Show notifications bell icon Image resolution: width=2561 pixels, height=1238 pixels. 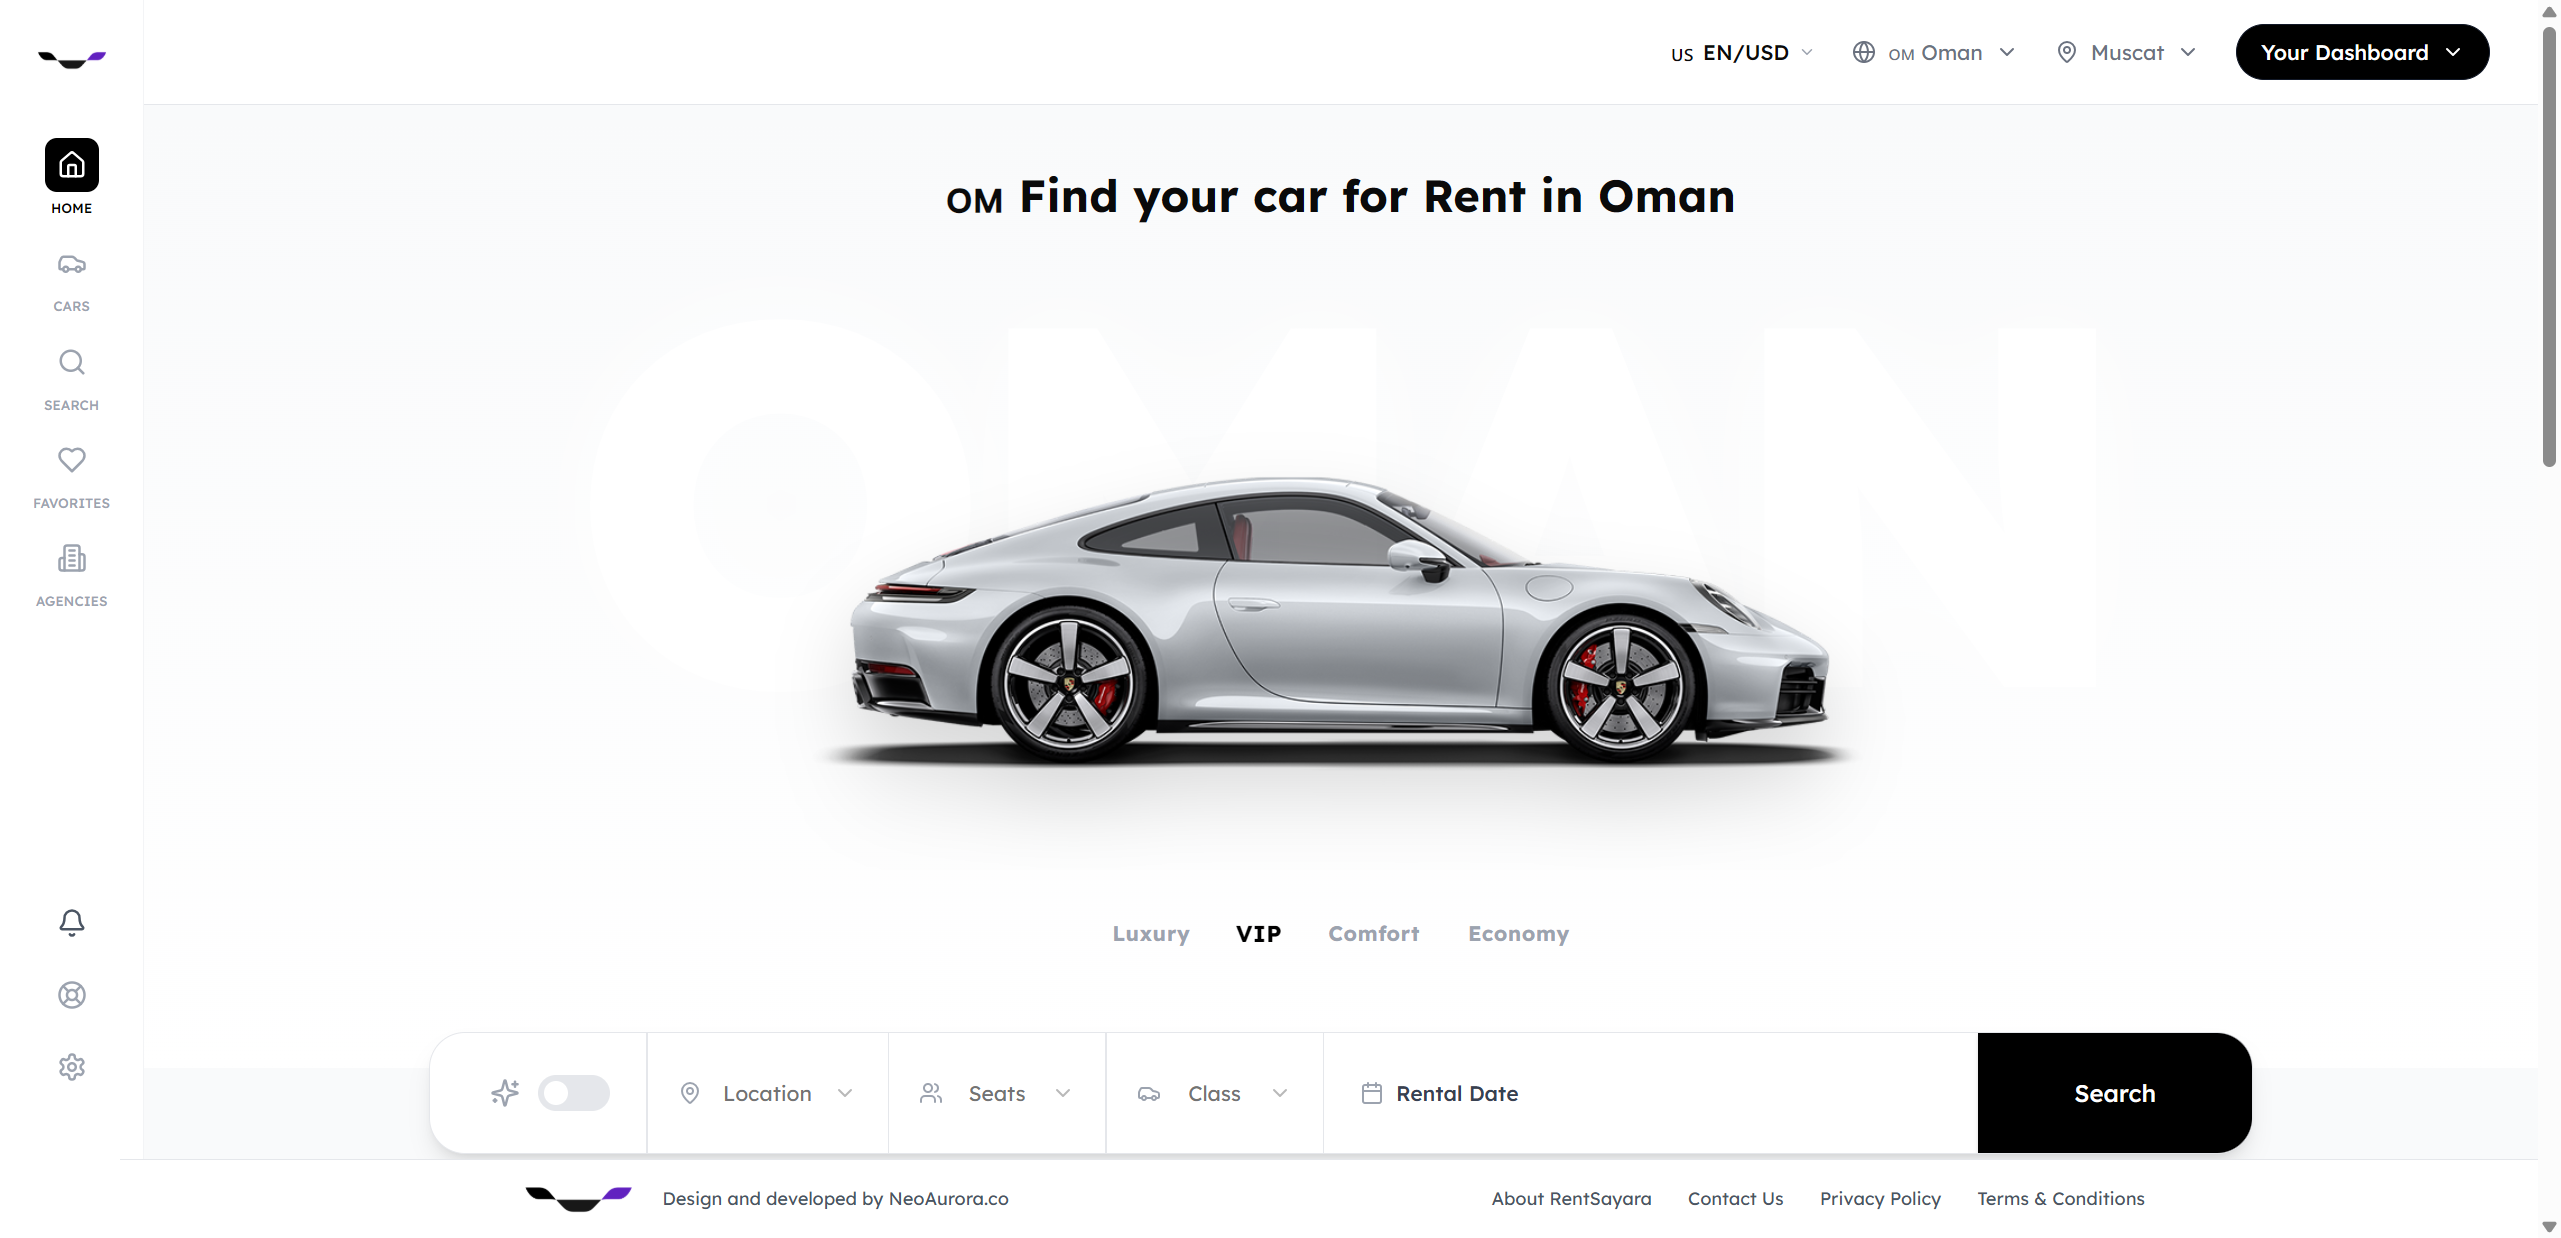pyautogui.click(x=72, y=922)
